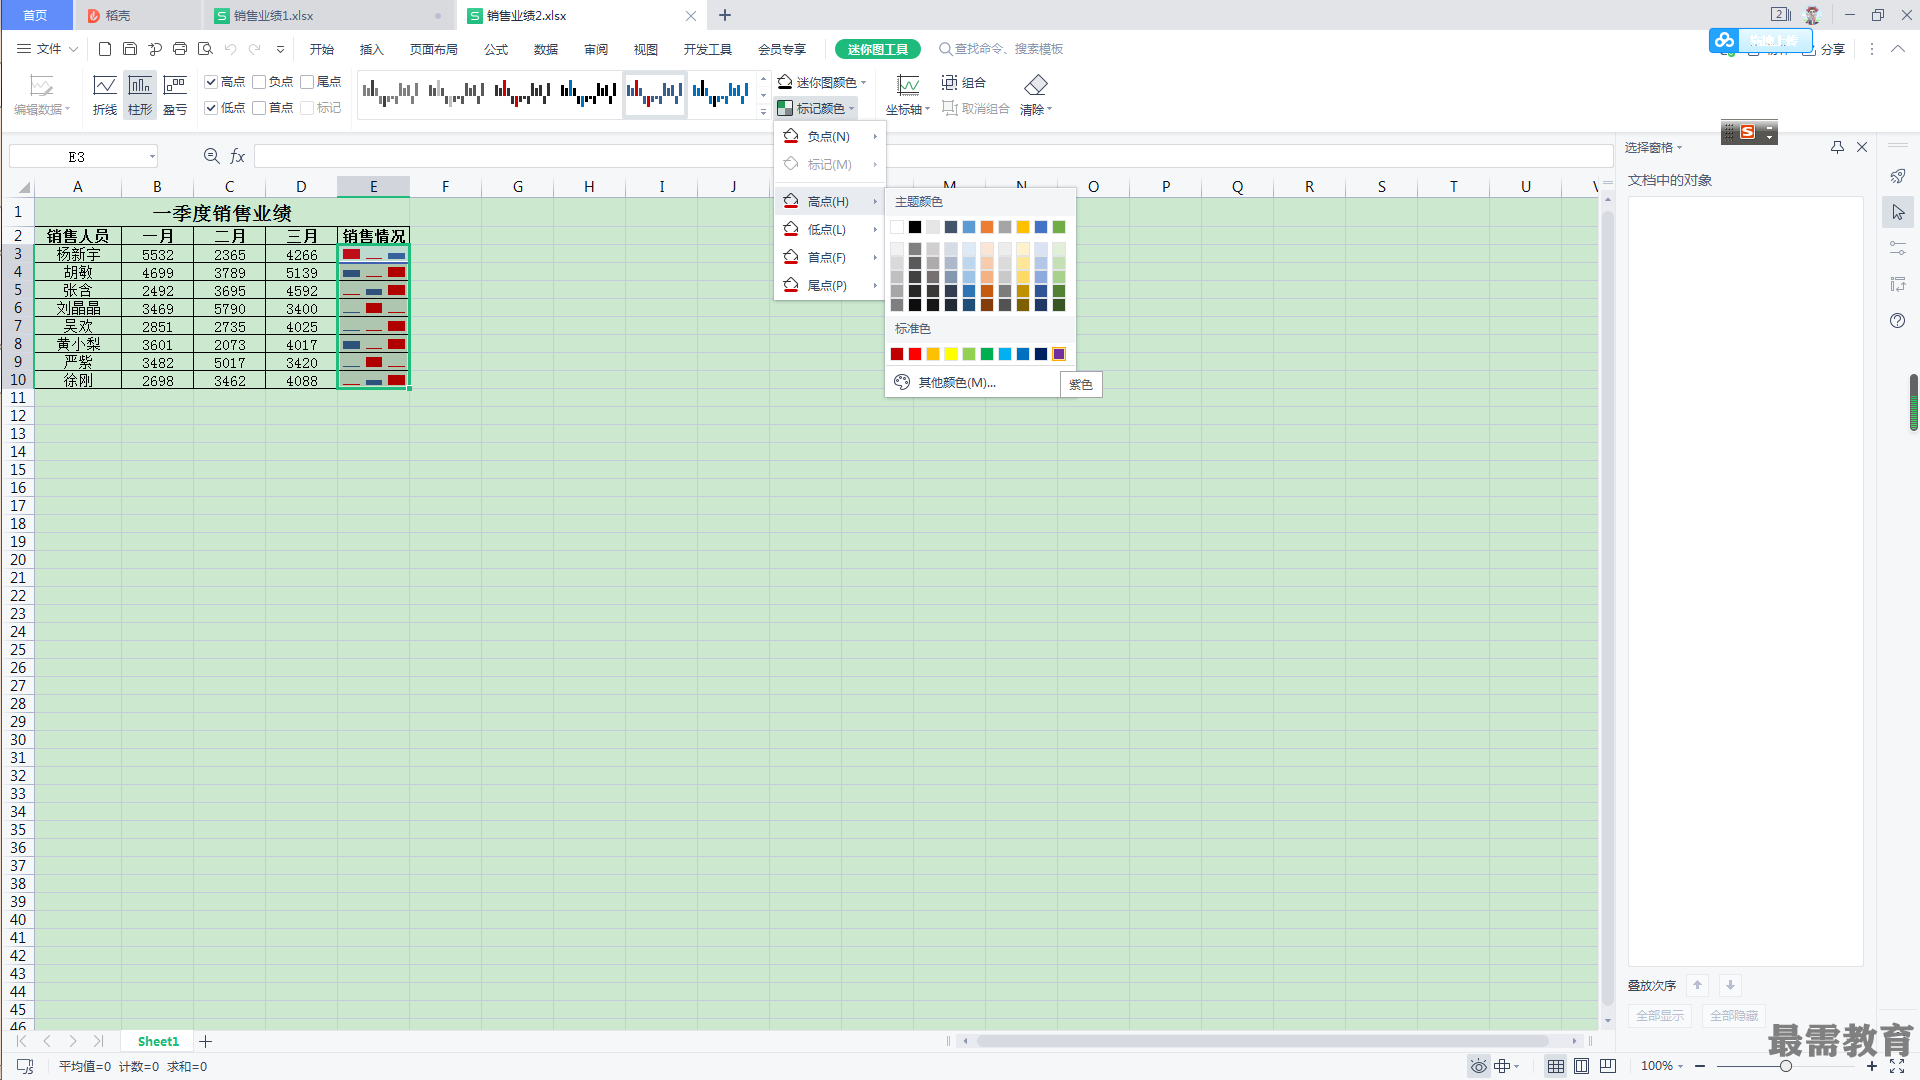Uncheck the 低点 checkbox
Screen dimensions: 1920x1080
(x=211, y=108)
